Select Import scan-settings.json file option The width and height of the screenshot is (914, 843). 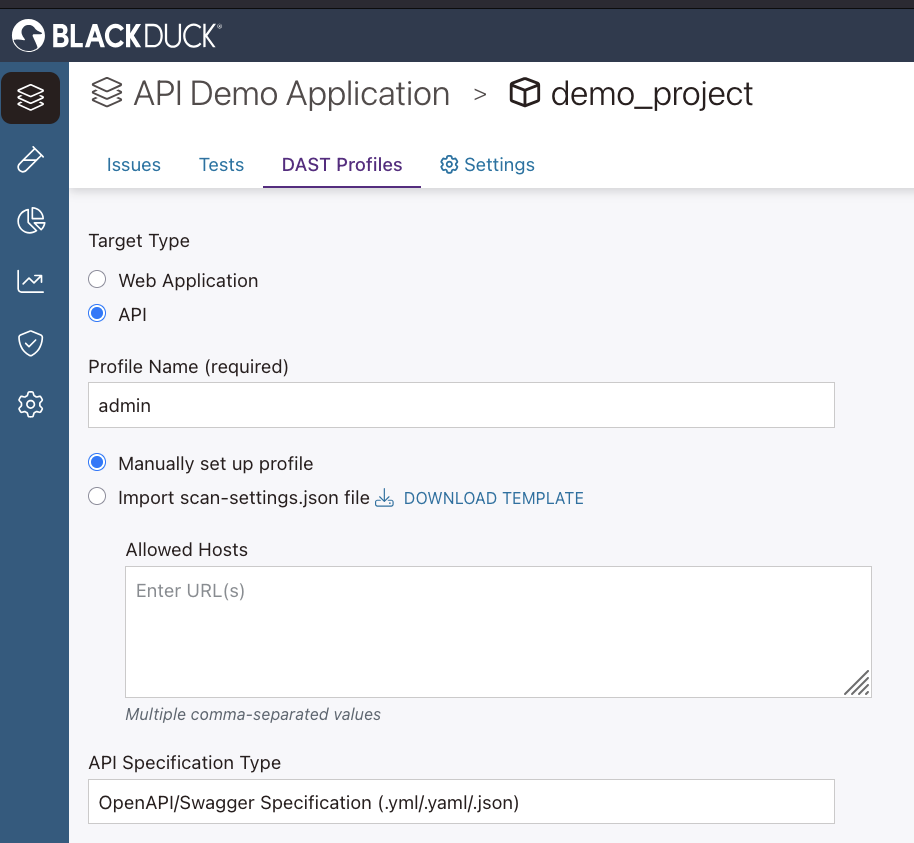point(97,496)
